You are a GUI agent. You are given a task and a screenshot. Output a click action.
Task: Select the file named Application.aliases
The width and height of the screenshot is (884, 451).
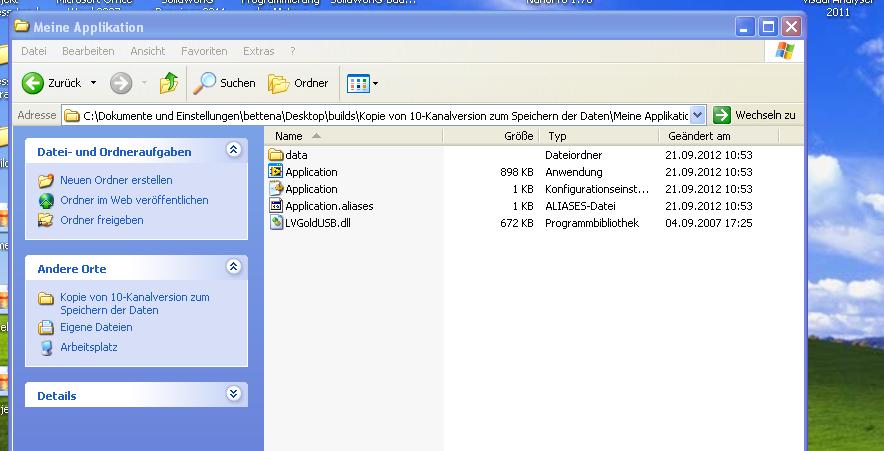pyautogui.click(x=329, y=206)
